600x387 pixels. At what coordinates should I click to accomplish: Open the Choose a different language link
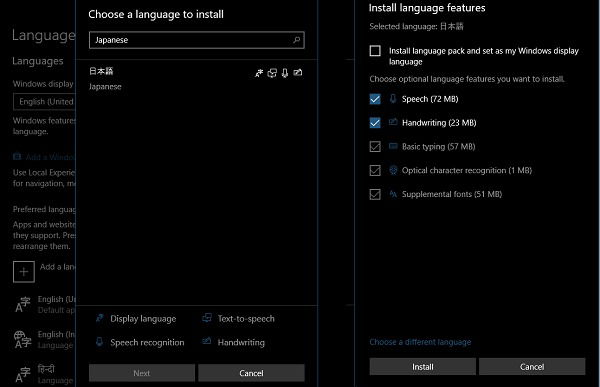click(420, 342)
